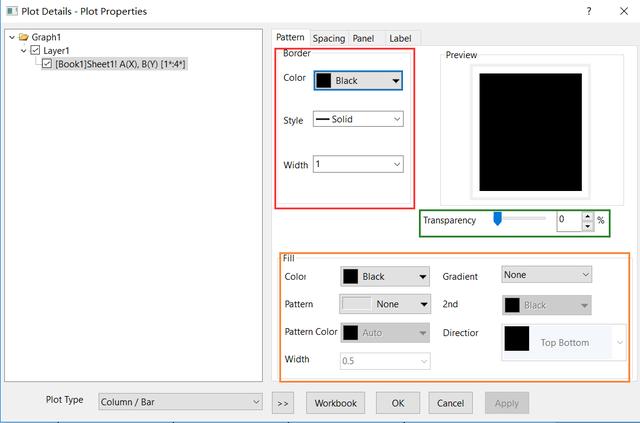
Task: Open the Label tab
Action: [400, 38]
